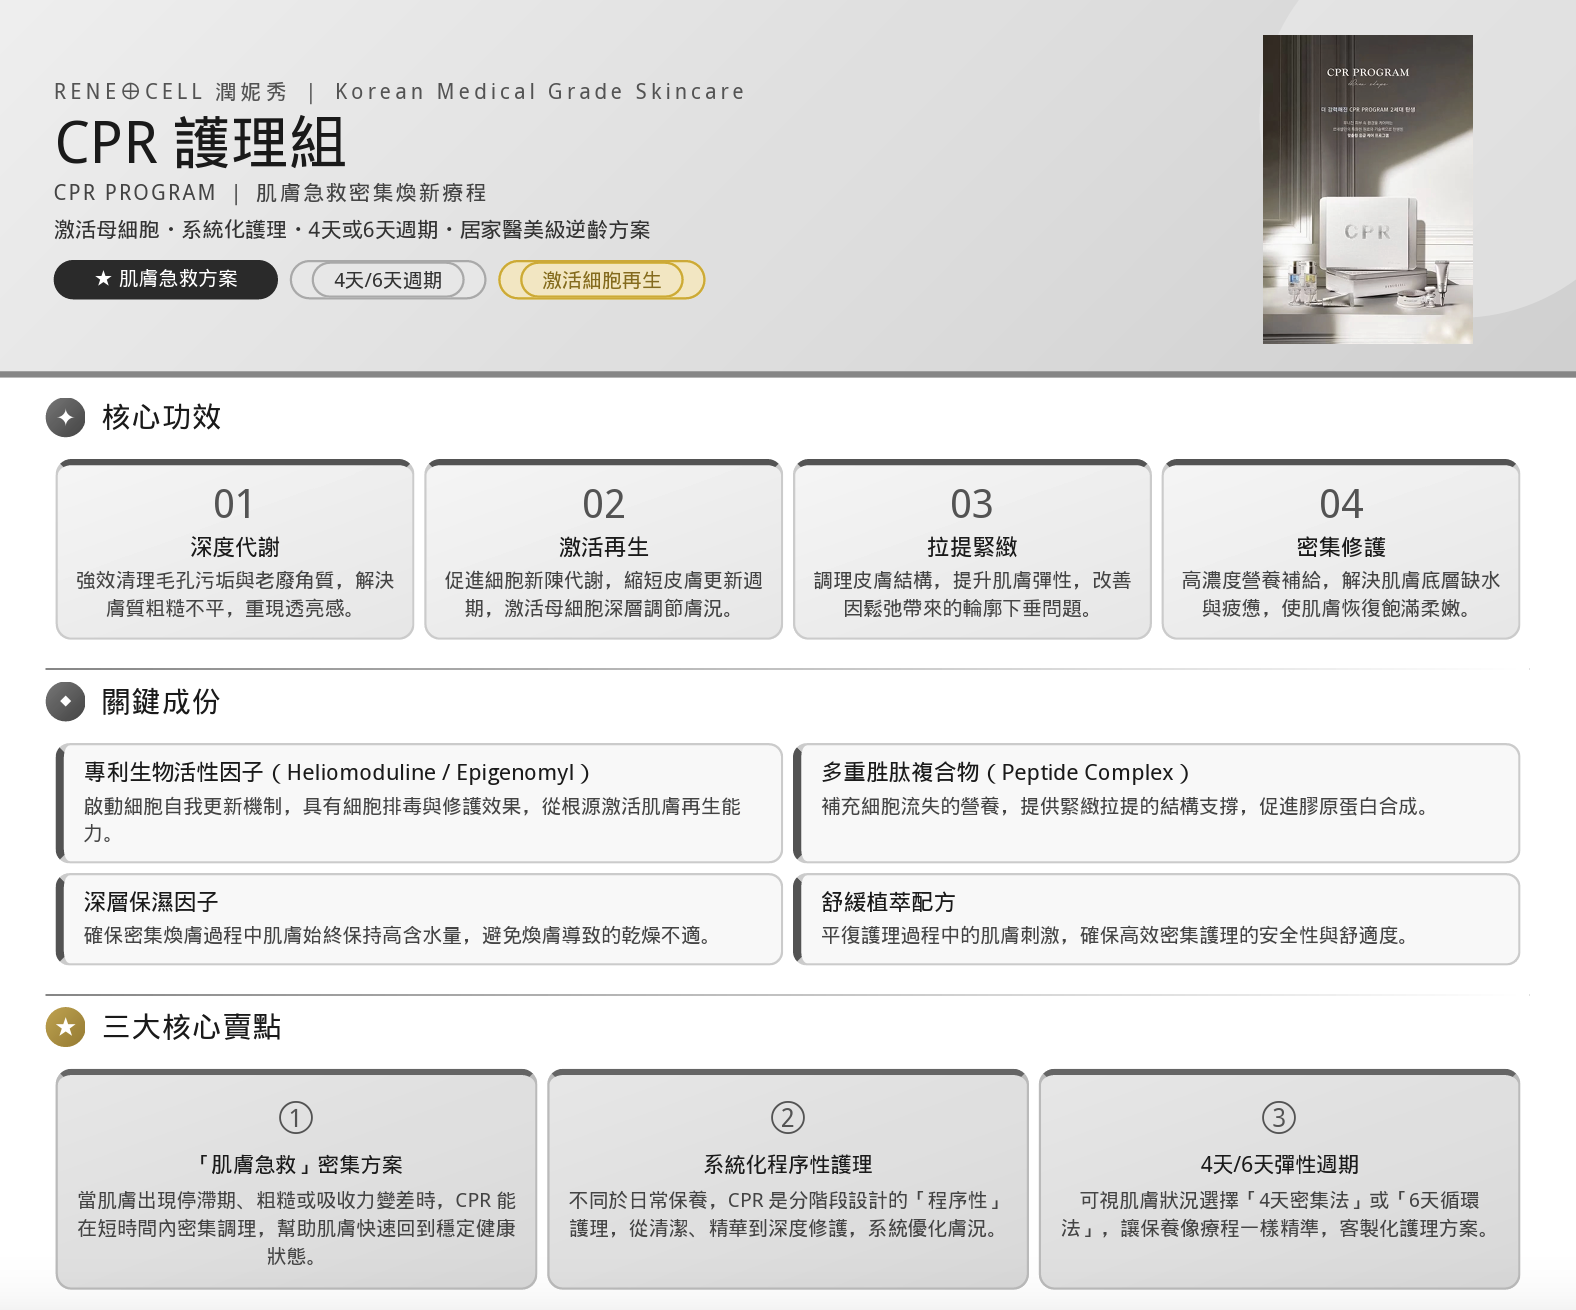The image size is (1576, 1310).
Task: Click the 4天/6天週期 pill badge
Action: 388,280
